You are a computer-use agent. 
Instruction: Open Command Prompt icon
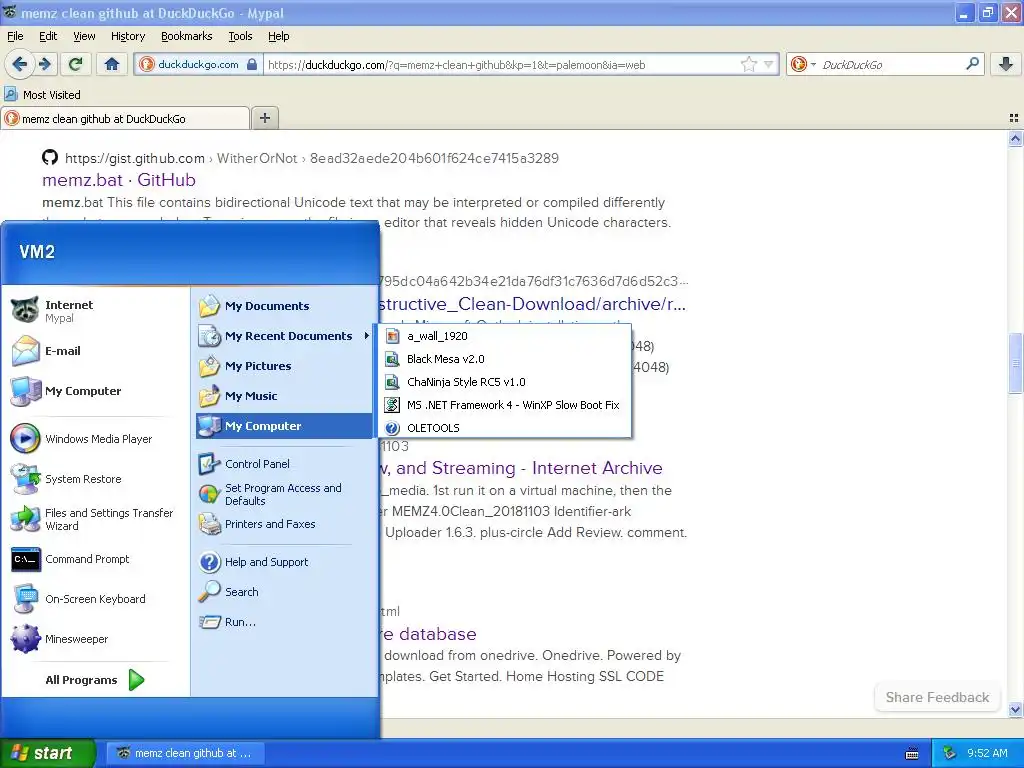(x=26, y=559)
